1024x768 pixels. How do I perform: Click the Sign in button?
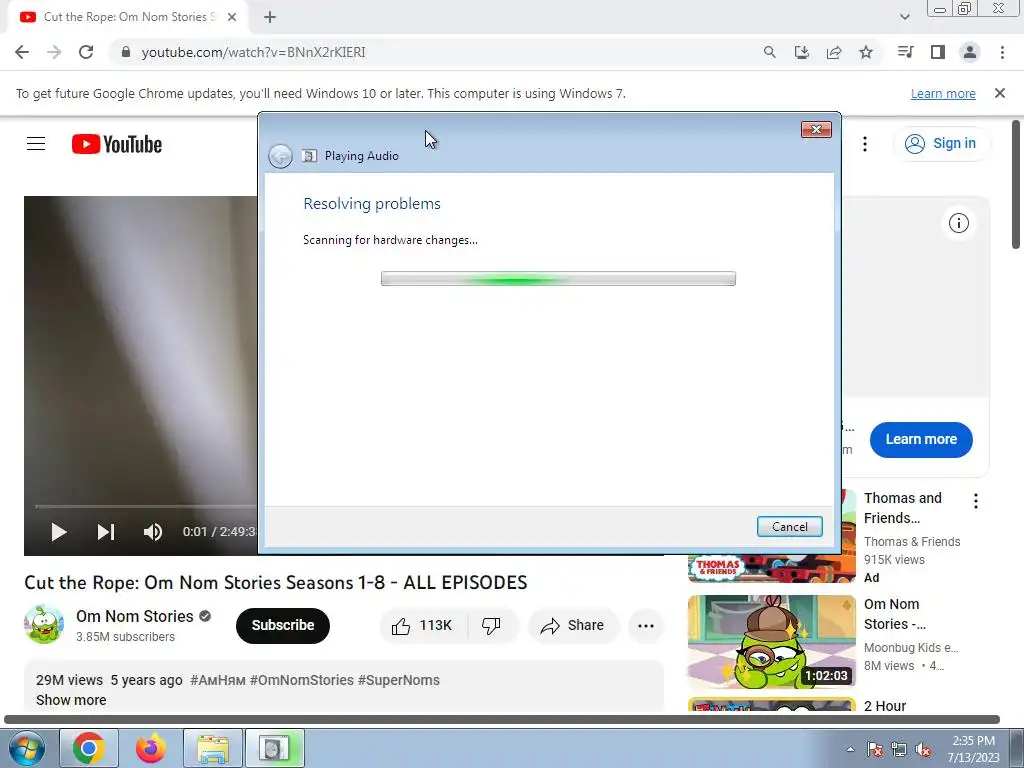click(941, 144)
